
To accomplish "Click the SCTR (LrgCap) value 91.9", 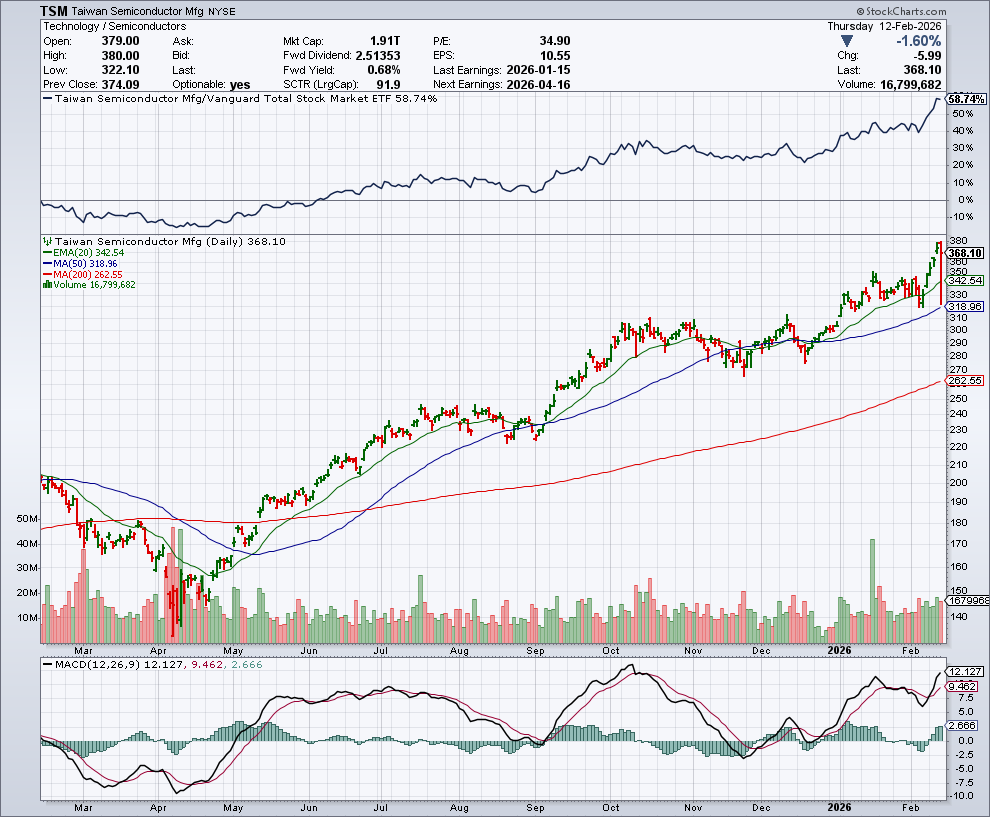I will click(388, 85).
